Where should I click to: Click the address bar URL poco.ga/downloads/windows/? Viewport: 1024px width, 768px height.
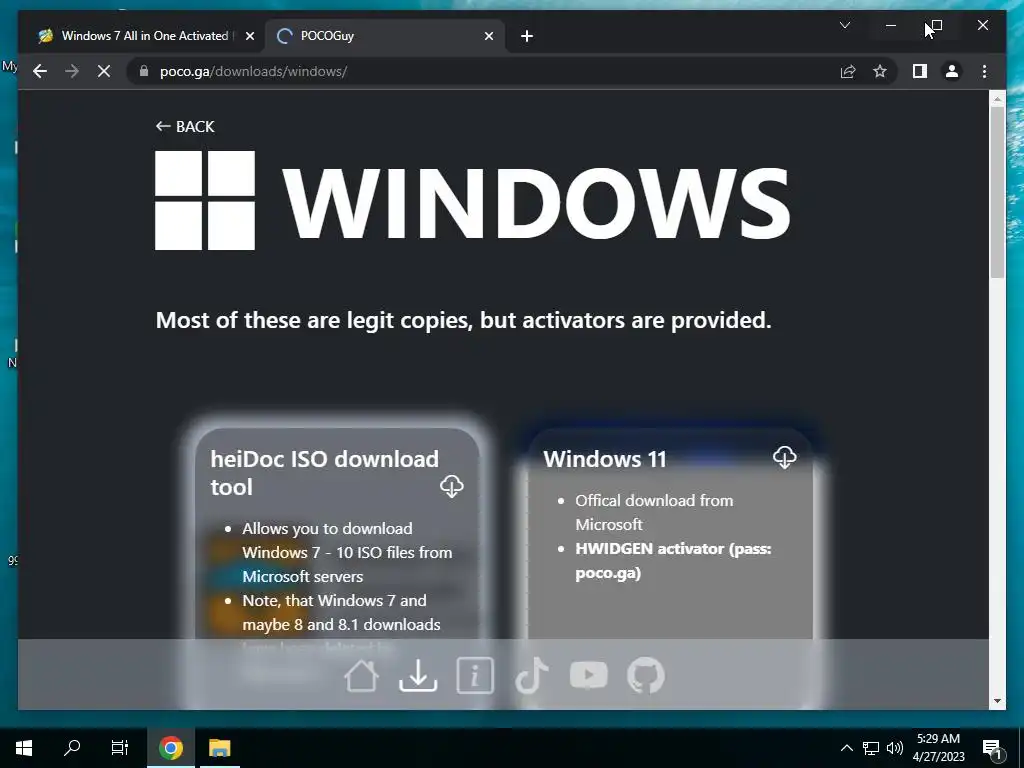[253, 71]
